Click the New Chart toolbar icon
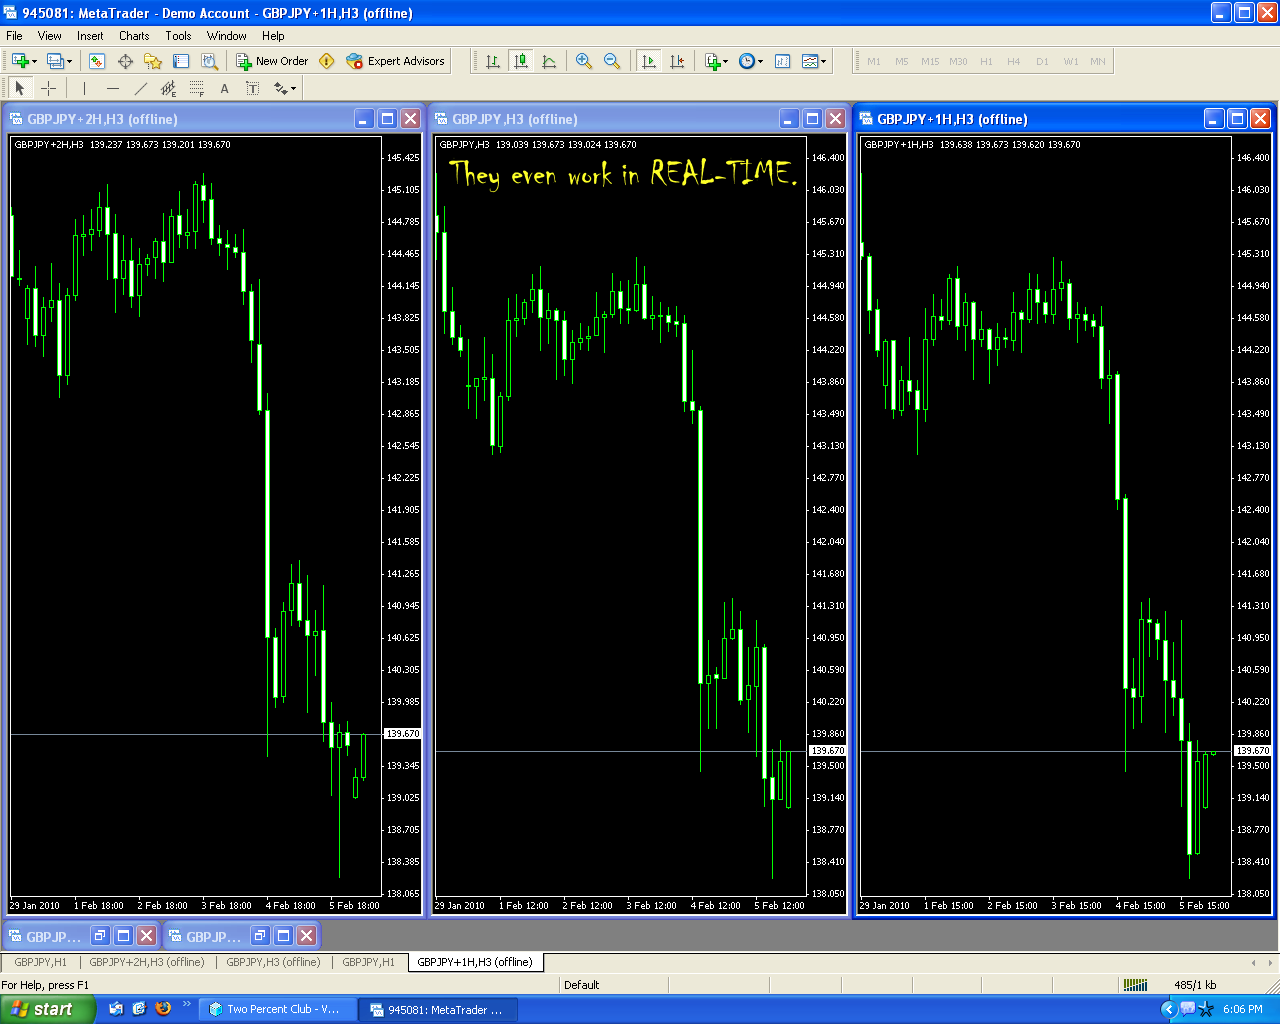 pos(20,61)
